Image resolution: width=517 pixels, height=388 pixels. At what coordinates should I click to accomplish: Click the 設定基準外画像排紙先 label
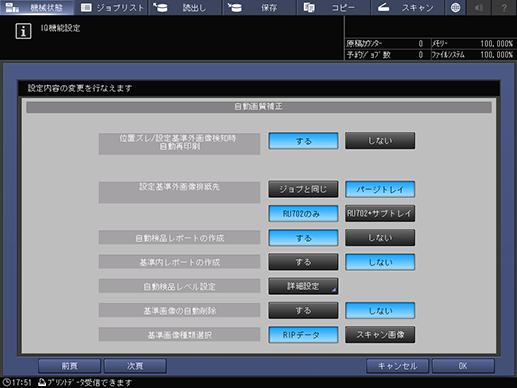click(179, 192)
